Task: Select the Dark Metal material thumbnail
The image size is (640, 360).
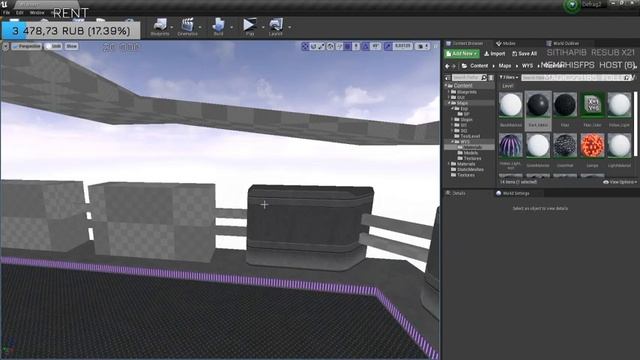Action: pyautogui.click(x=538, y=105)
